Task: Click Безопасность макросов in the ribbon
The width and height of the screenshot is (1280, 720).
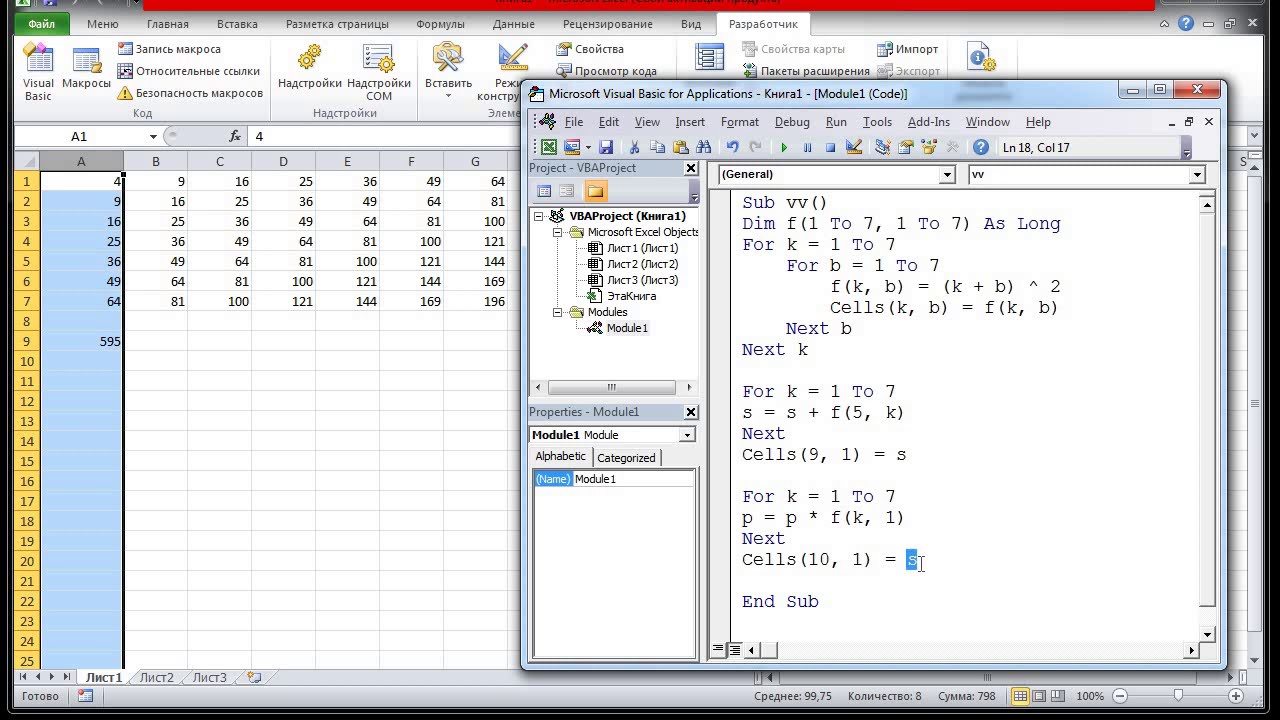Action: [190, 93]
